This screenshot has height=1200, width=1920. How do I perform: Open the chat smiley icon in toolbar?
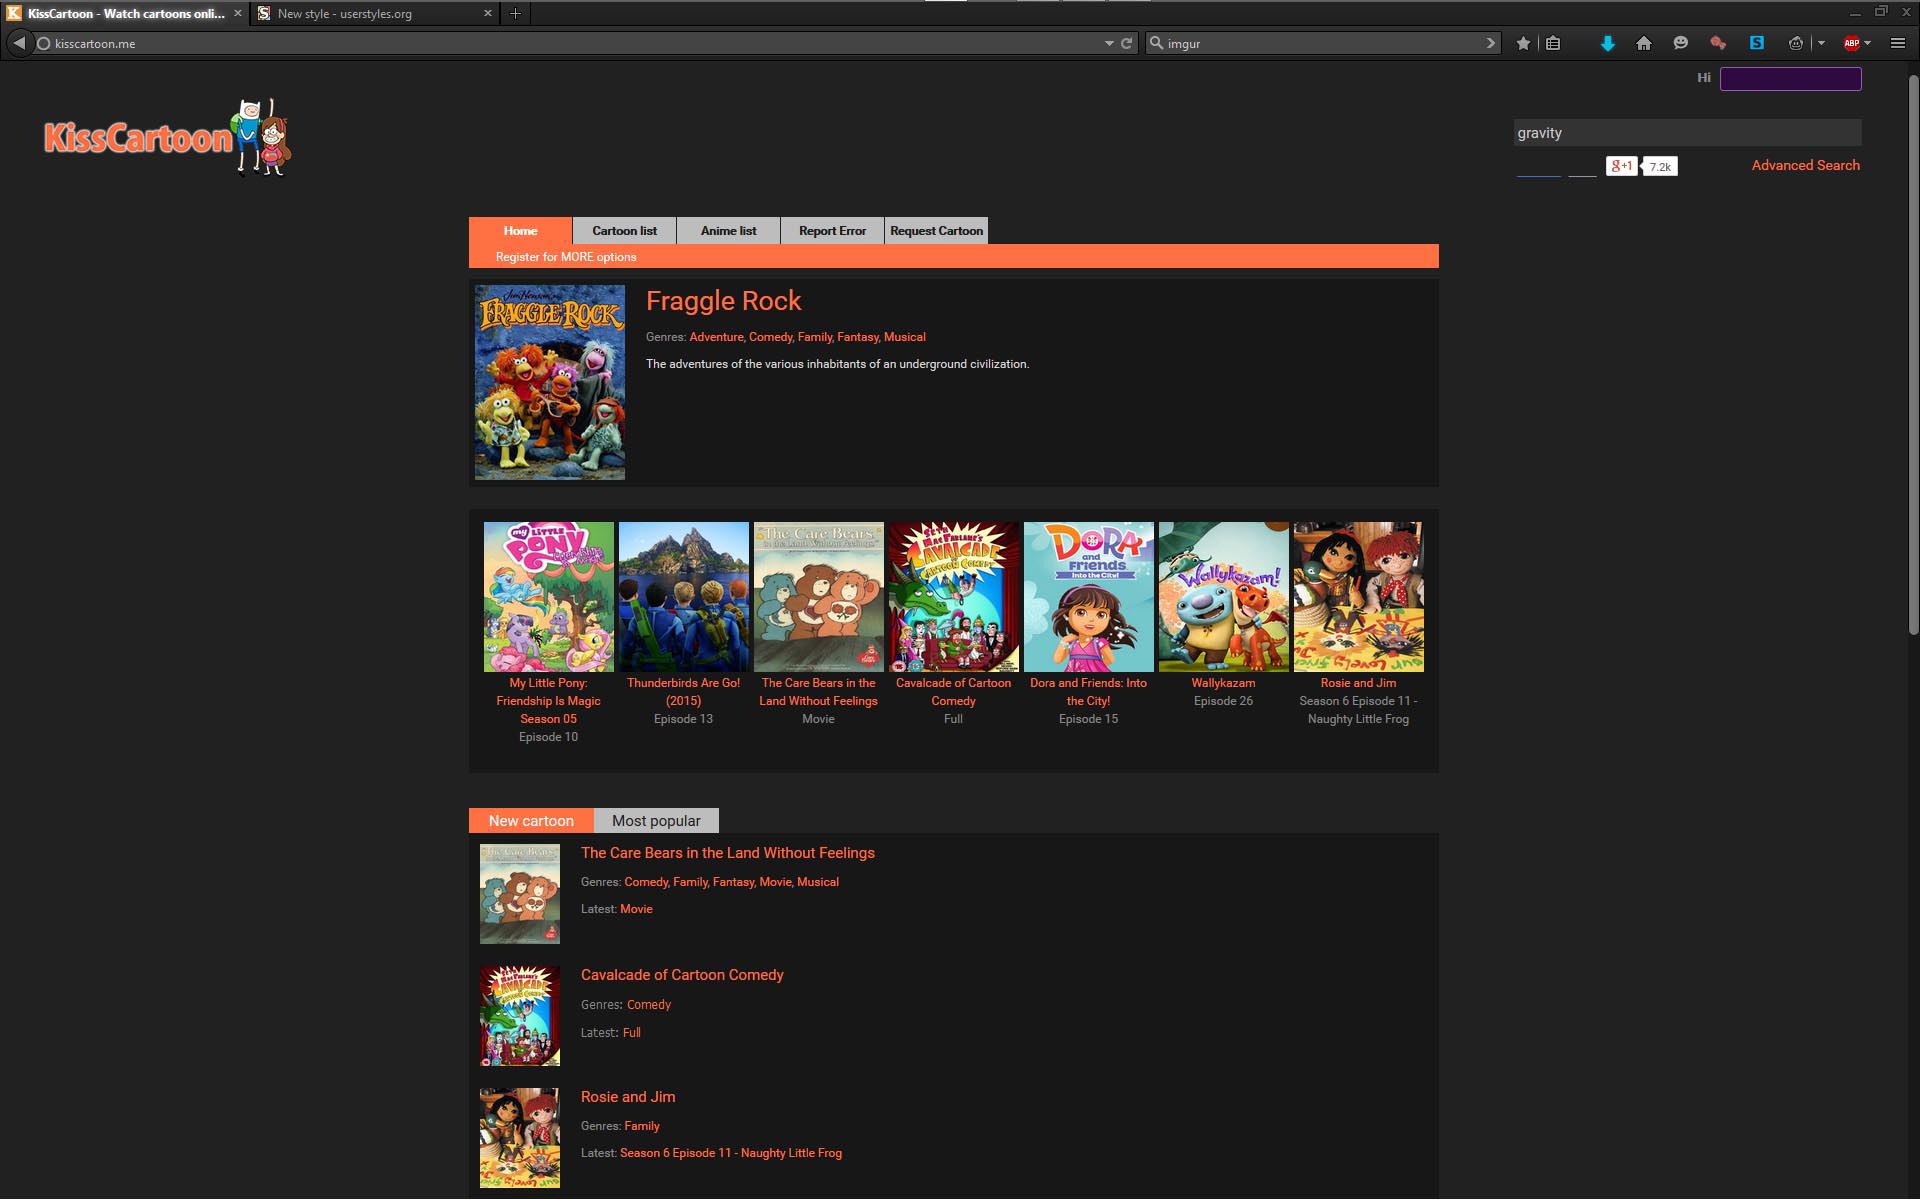click(1681, 43)
